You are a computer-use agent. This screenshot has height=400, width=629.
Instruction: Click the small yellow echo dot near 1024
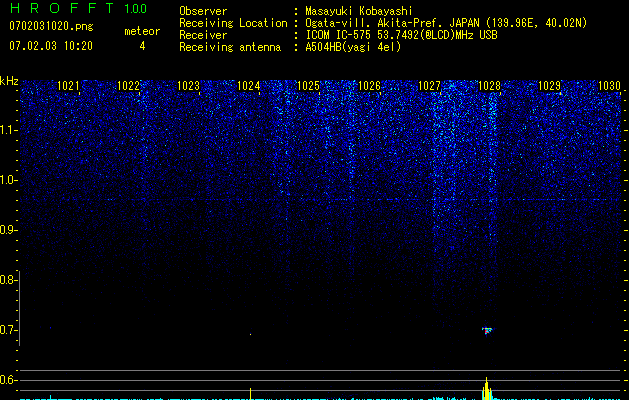tap(251, 334)
